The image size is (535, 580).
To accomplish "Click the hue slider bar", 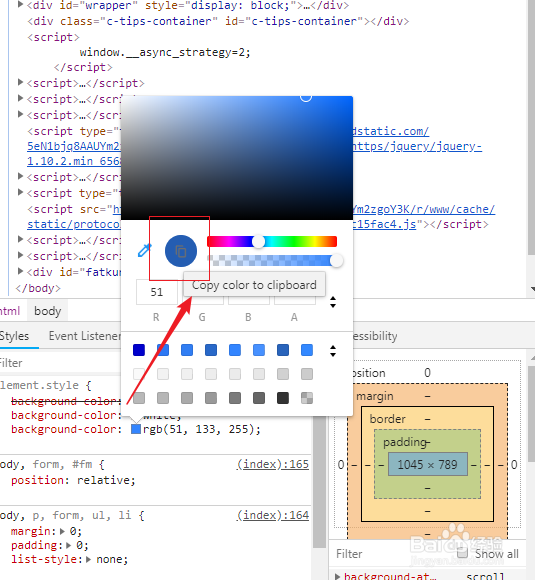I will pos(272,242).
